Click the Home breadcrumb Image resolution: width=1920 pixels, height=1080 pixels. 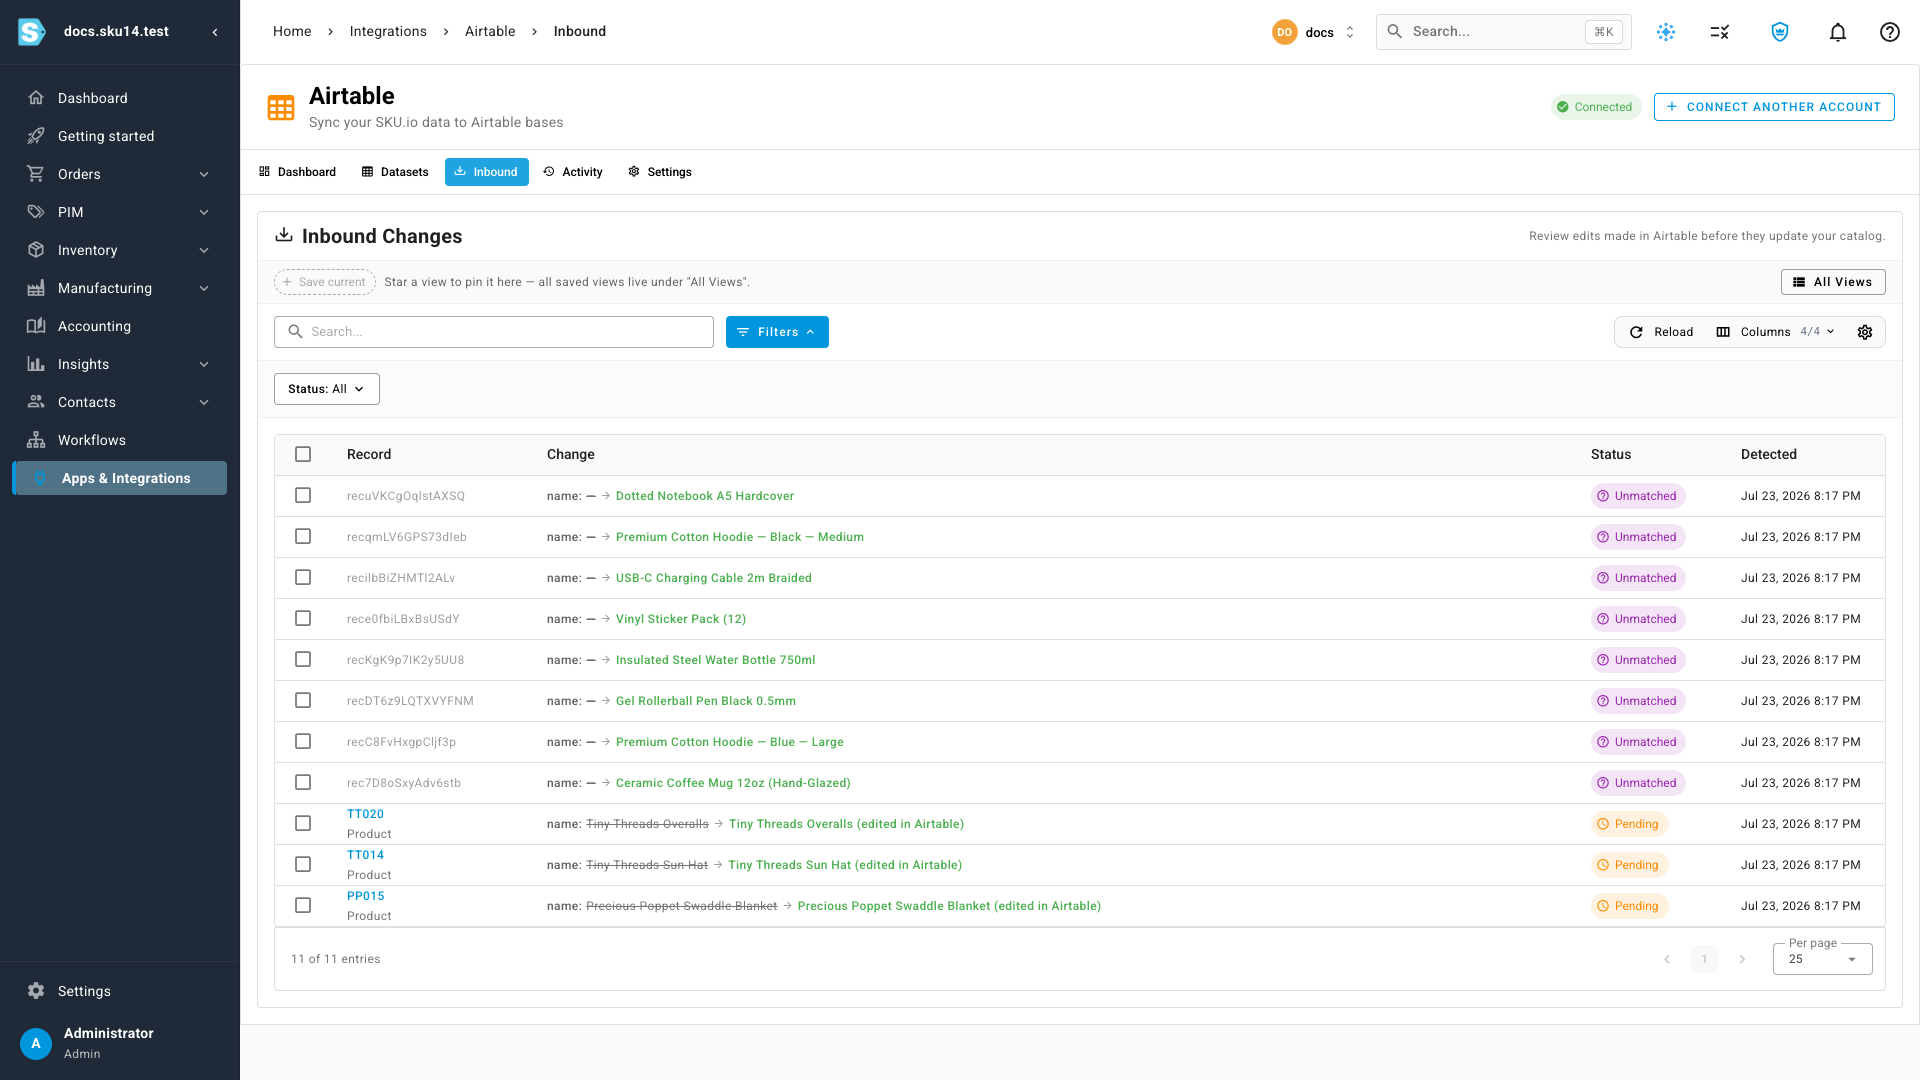292,32
